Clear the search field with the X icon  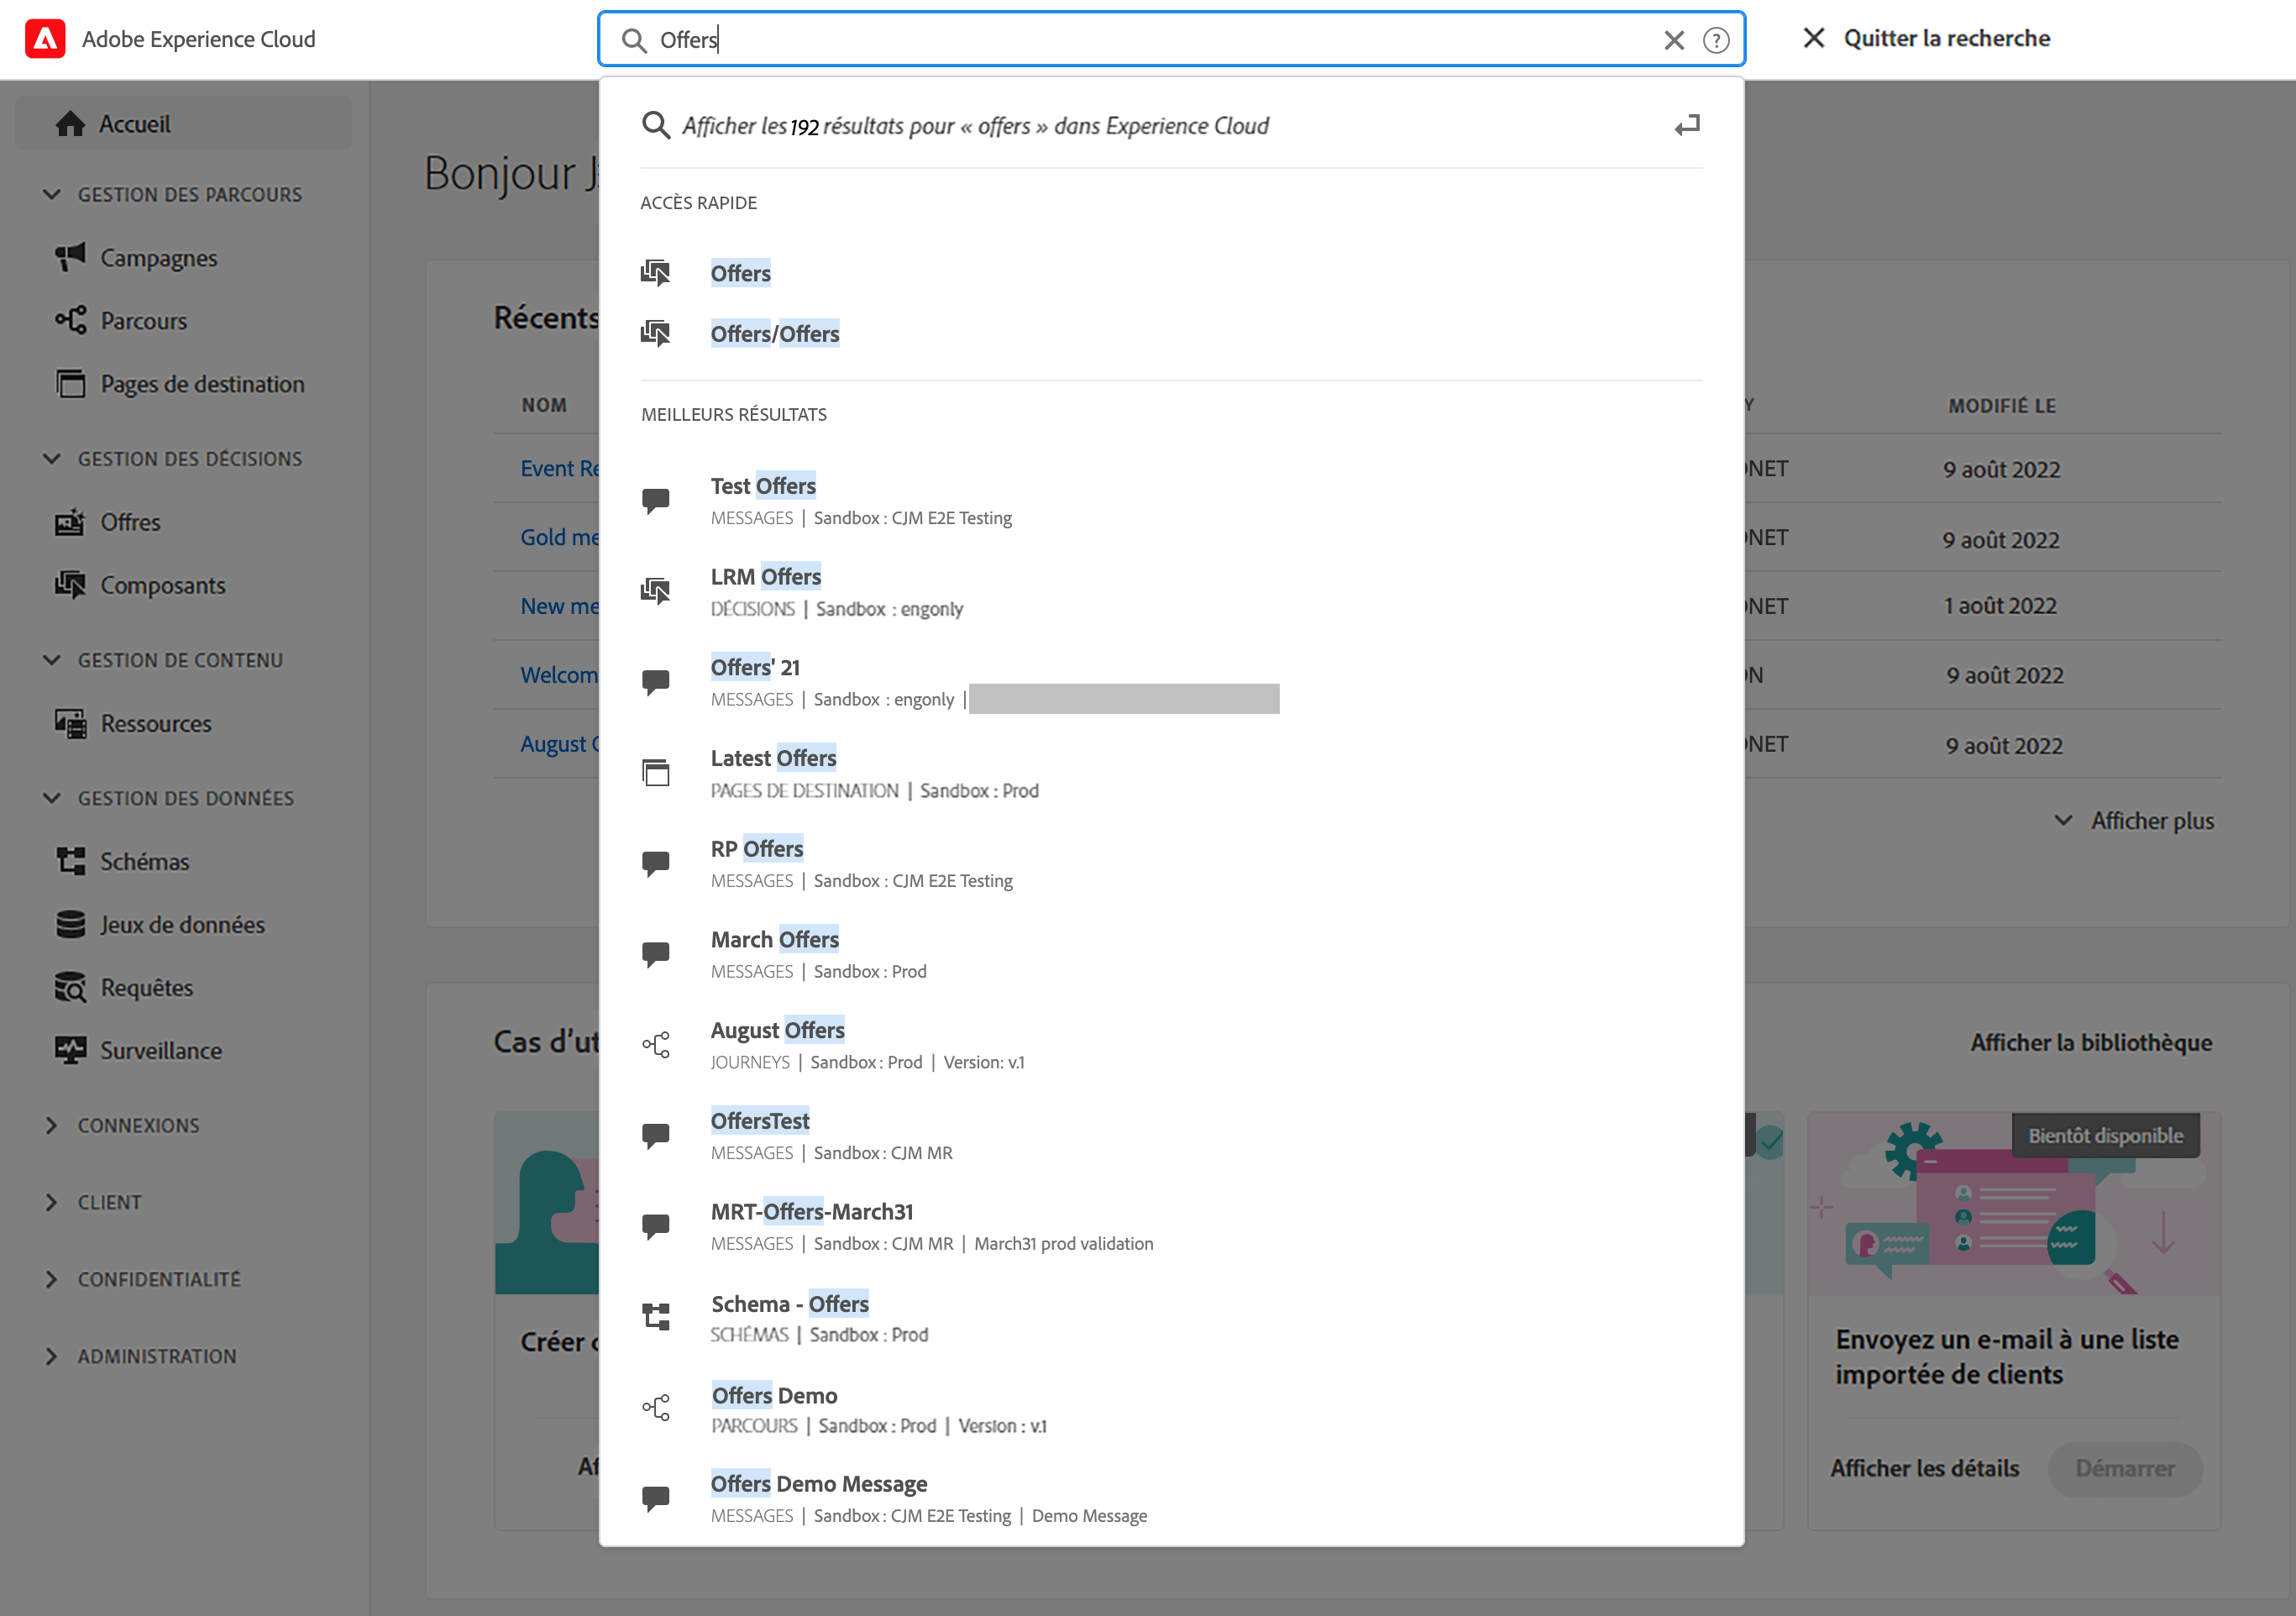tap(1673, 40)
